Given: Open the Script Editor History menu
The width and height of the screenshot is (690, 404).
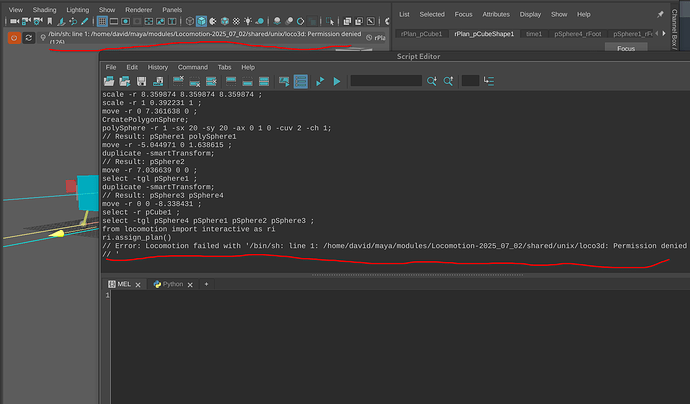Looking at the screenshot, I should coord(158,67).
